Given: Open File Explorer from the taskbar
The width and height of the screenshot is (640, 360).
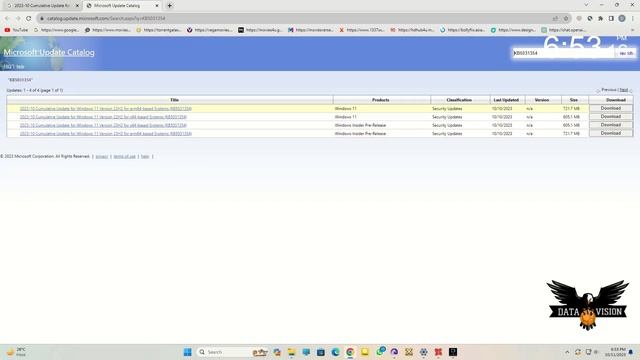Looking at the screenshot, I should click(291, 352).
